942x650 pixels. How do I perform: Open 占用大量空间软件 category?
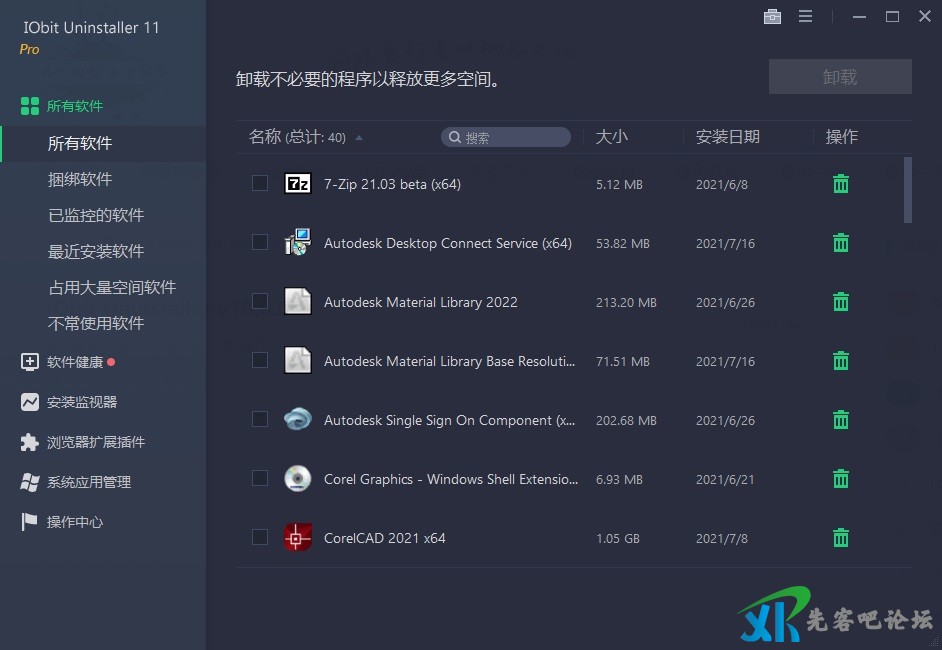tap(112, 287)
